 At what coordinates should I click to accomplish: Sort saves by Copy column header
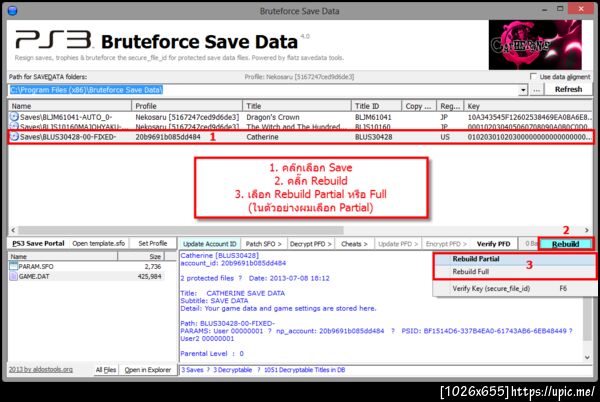419,106
